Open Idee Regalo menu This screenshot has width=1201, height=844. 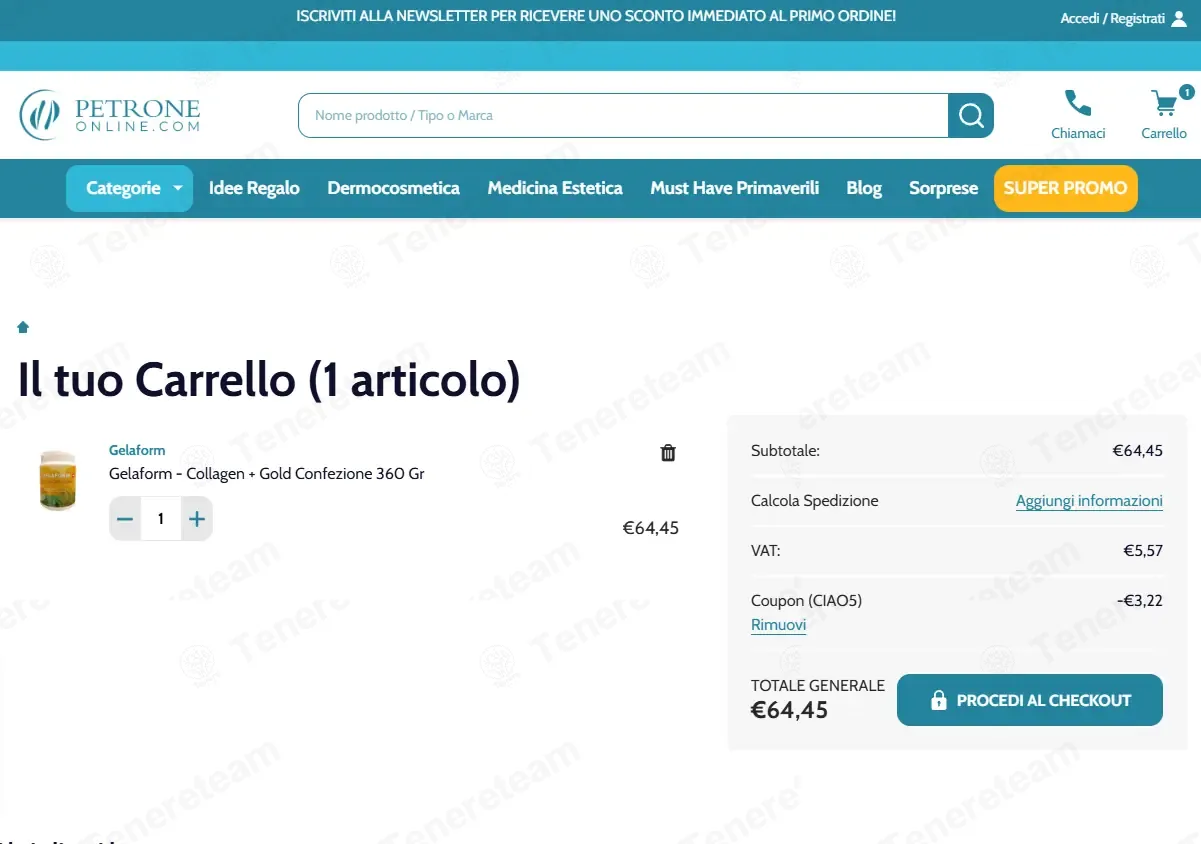(254, 188)
